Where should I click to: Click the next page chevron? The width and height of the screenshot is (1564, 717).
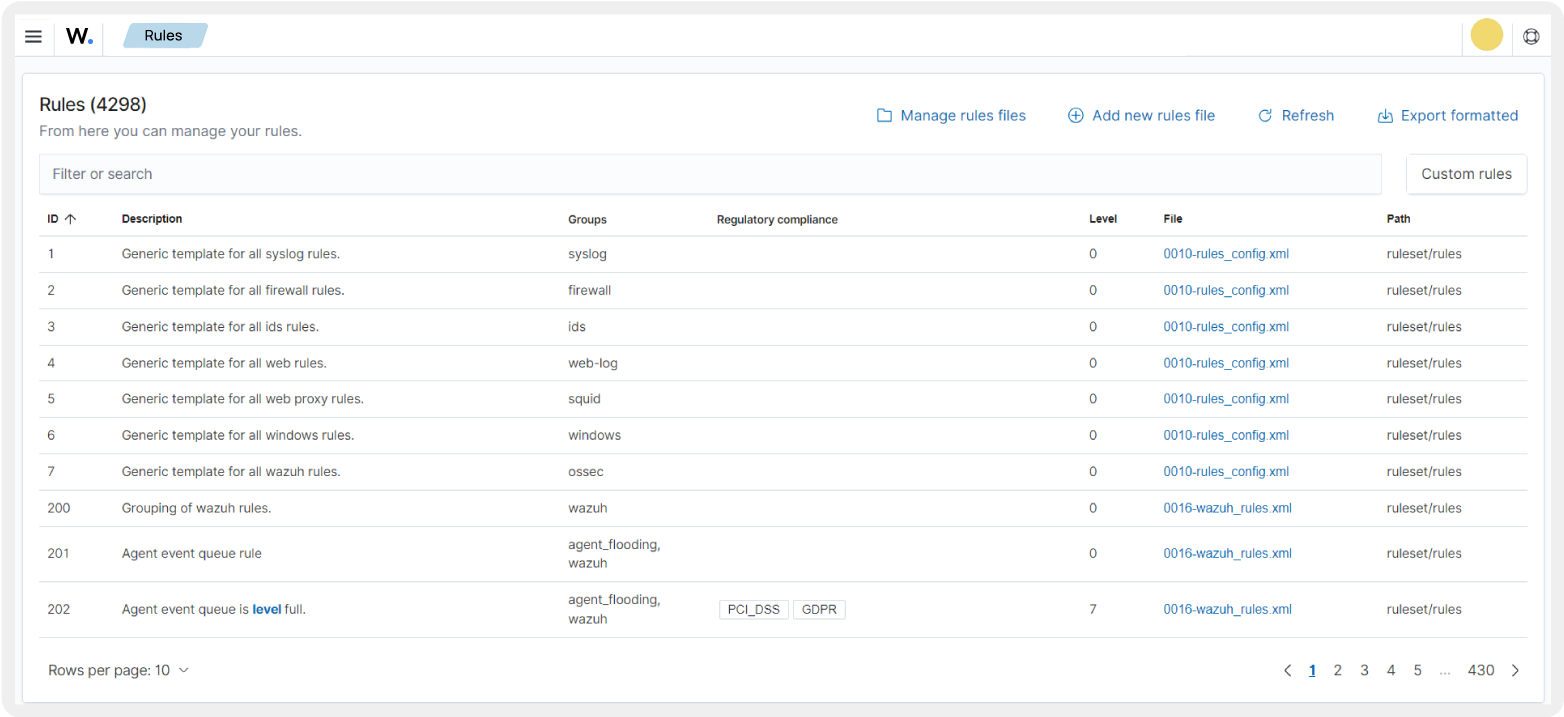point(1515,670)
